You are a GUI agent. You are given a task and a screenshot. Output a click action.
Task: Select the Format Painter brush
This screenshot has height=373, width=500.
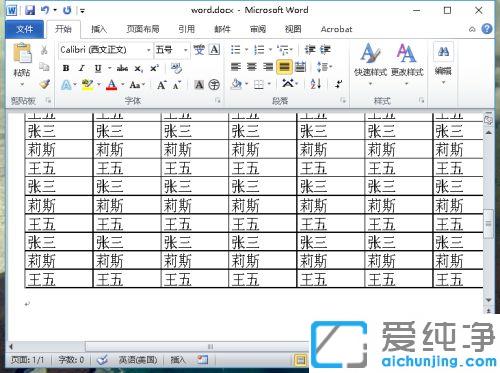(44, 84)
